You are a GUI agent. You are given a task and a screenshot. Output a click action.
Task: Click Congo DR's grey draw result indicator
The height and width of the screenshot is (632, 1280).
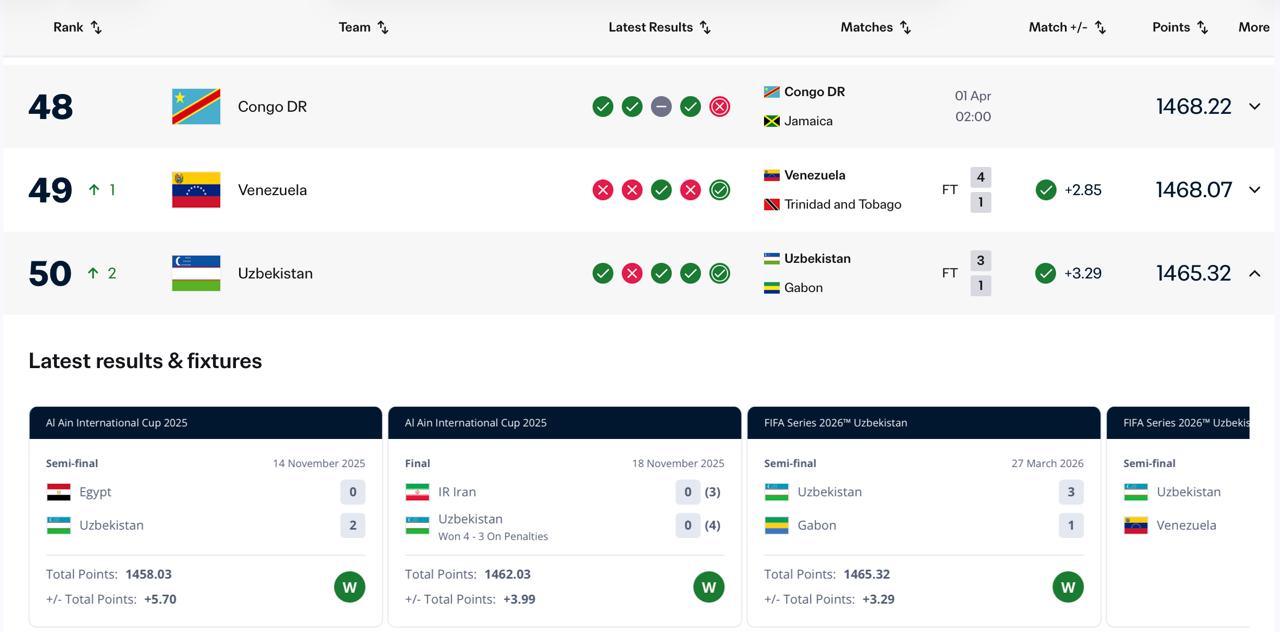click(661, 107)
